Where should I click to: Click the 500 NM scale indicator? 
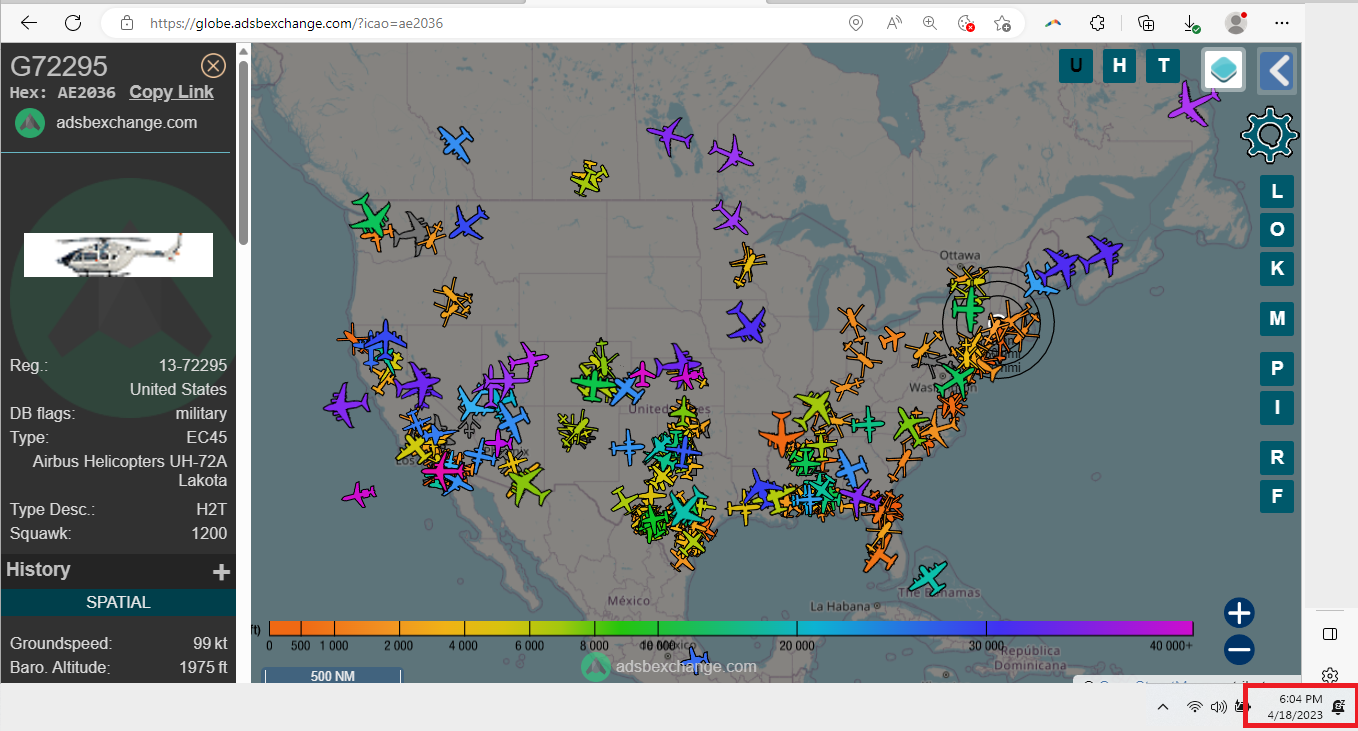coord(332,676)
